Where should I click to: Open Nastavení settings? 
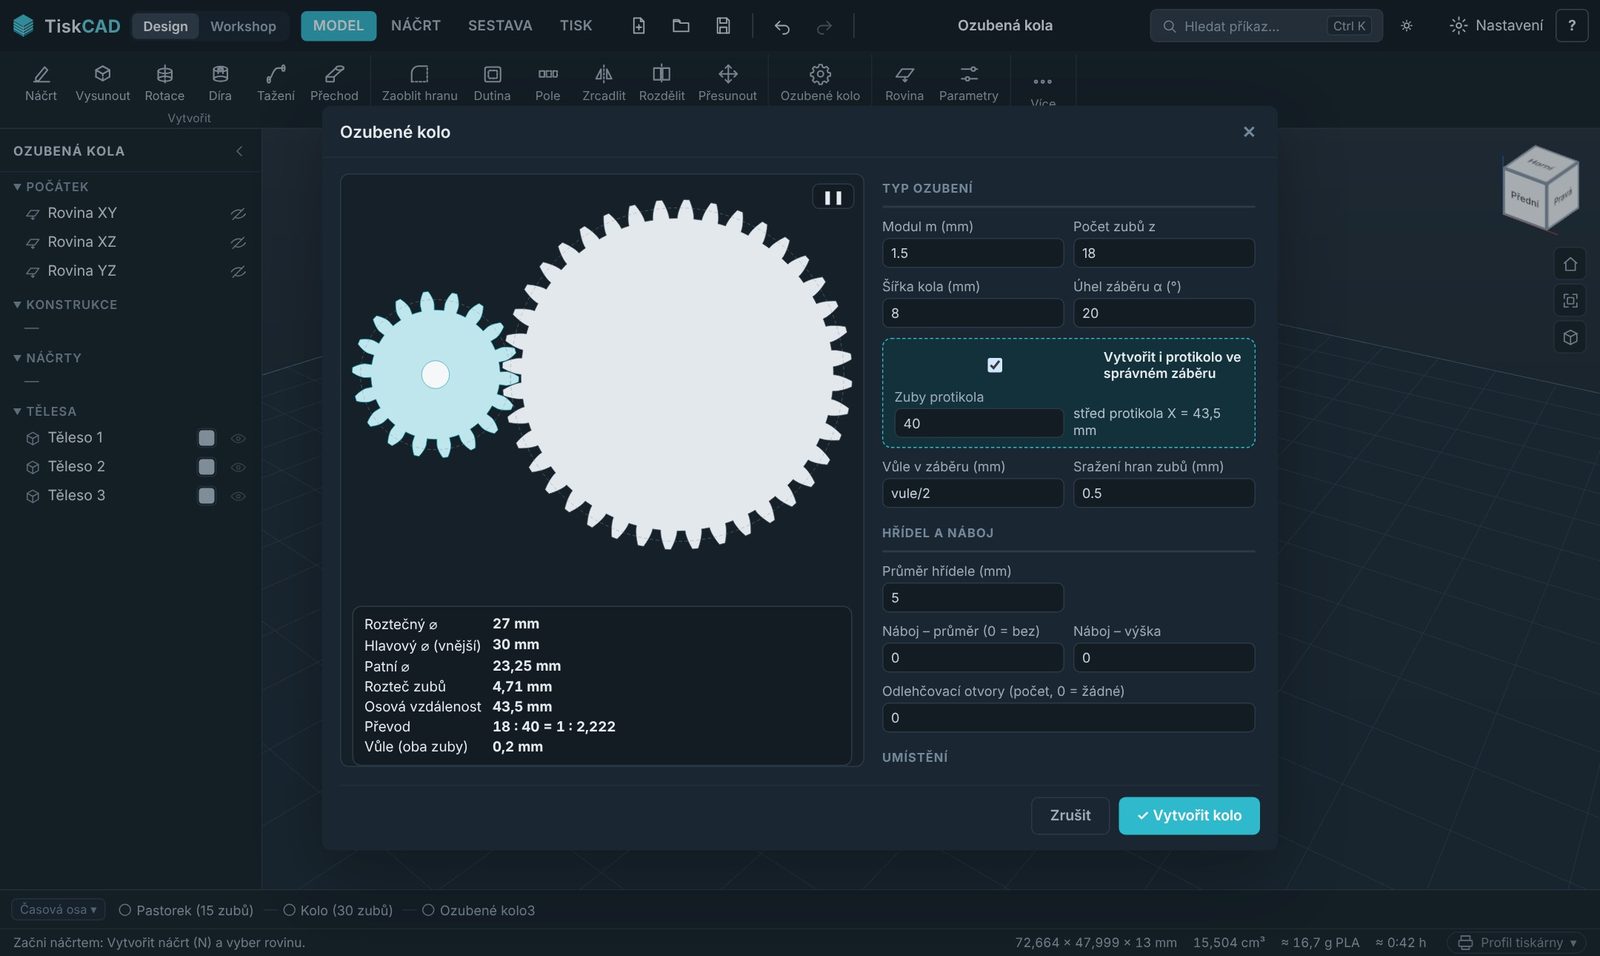click(1496, 26)
